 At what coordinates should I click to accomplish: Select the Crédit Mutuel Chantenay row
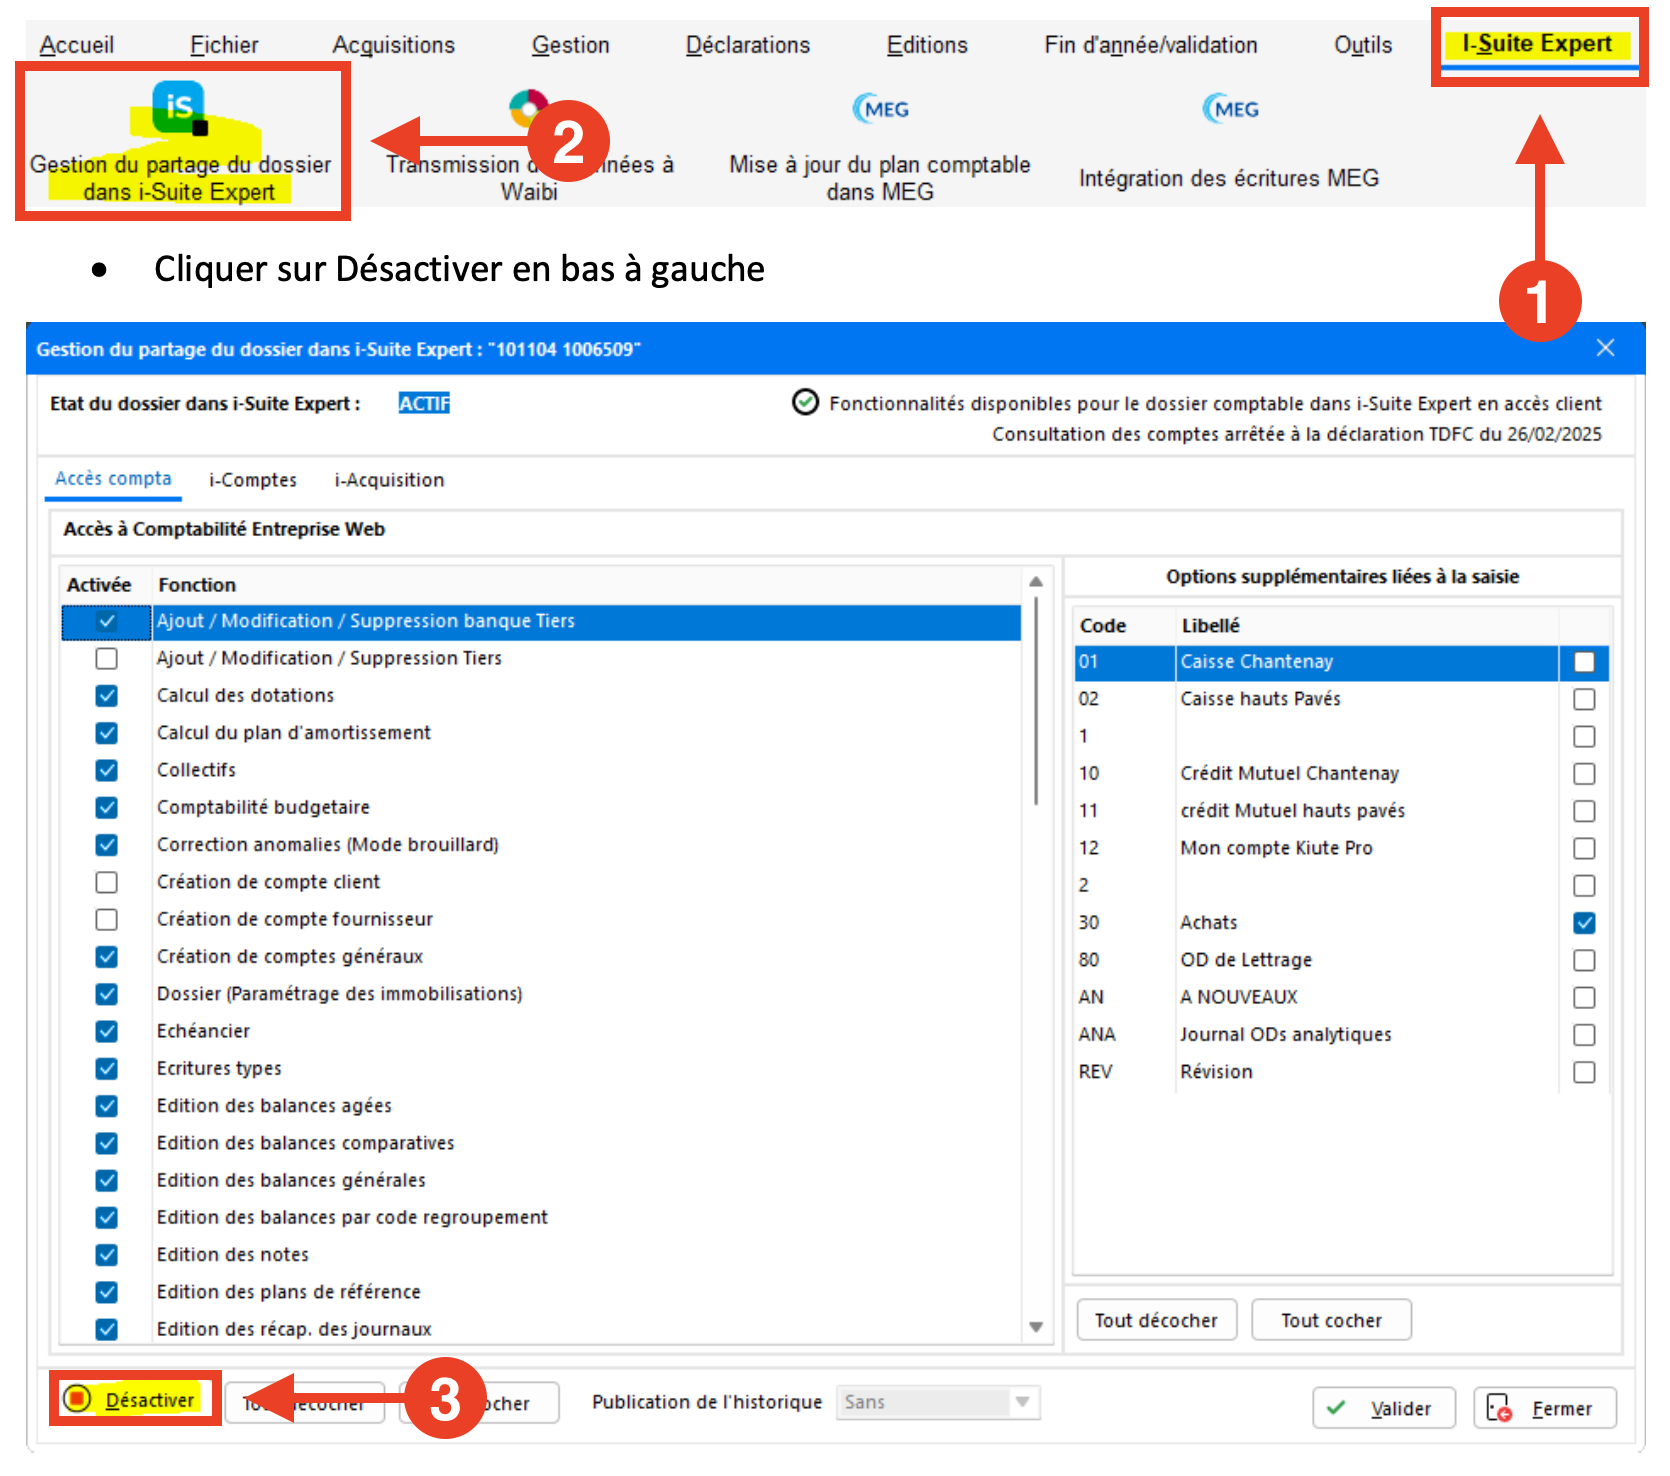point(1341,773)
